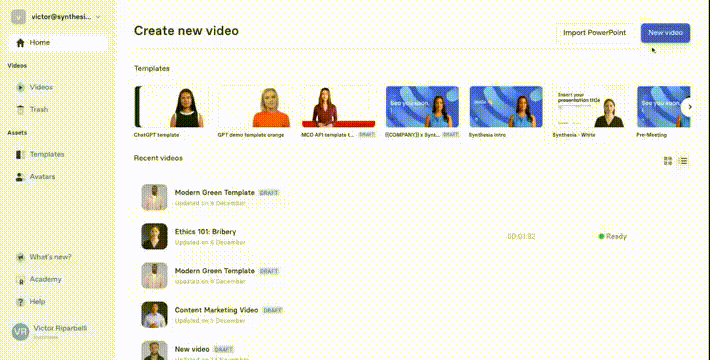Click the New video draft title
The width and height of the screenshot is (710, 360).
coord(192,349)
